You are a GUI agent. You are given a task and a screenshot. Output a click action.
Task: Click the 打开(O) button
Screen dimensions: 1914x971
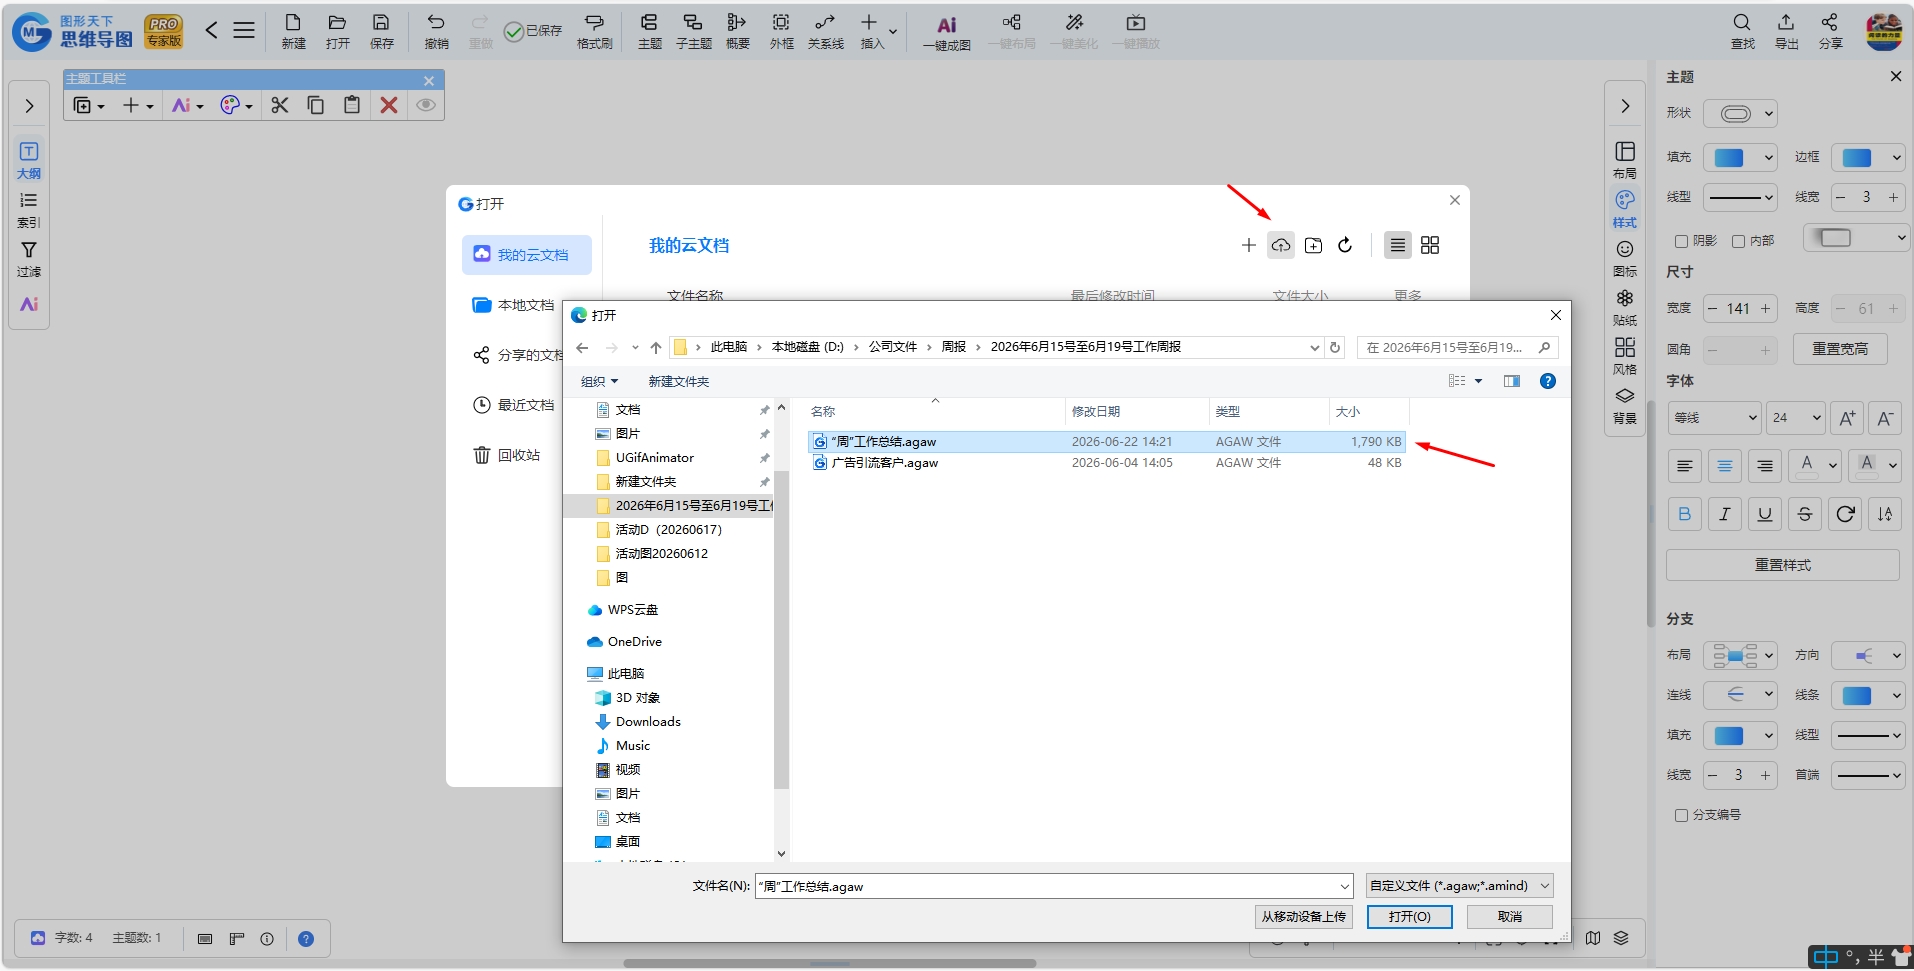pyautogui.click(x=1410, y=916)
